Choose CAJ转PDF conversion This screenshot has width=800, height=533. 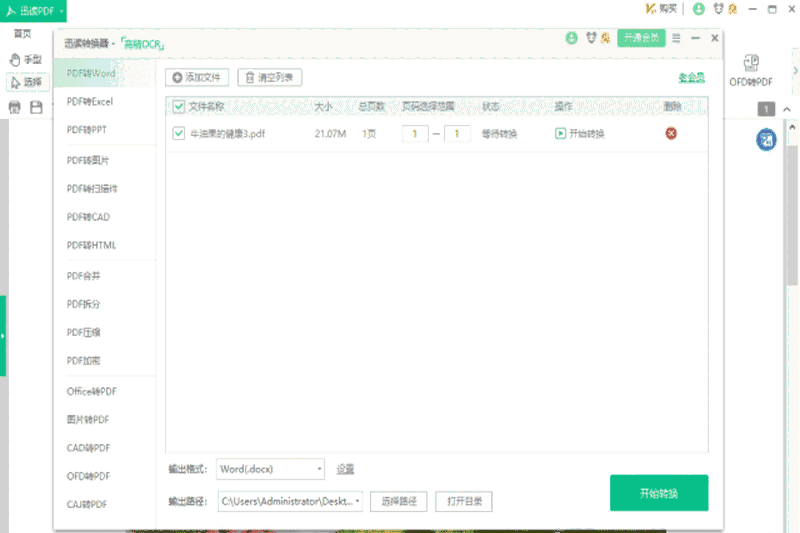tap(87, 504)
